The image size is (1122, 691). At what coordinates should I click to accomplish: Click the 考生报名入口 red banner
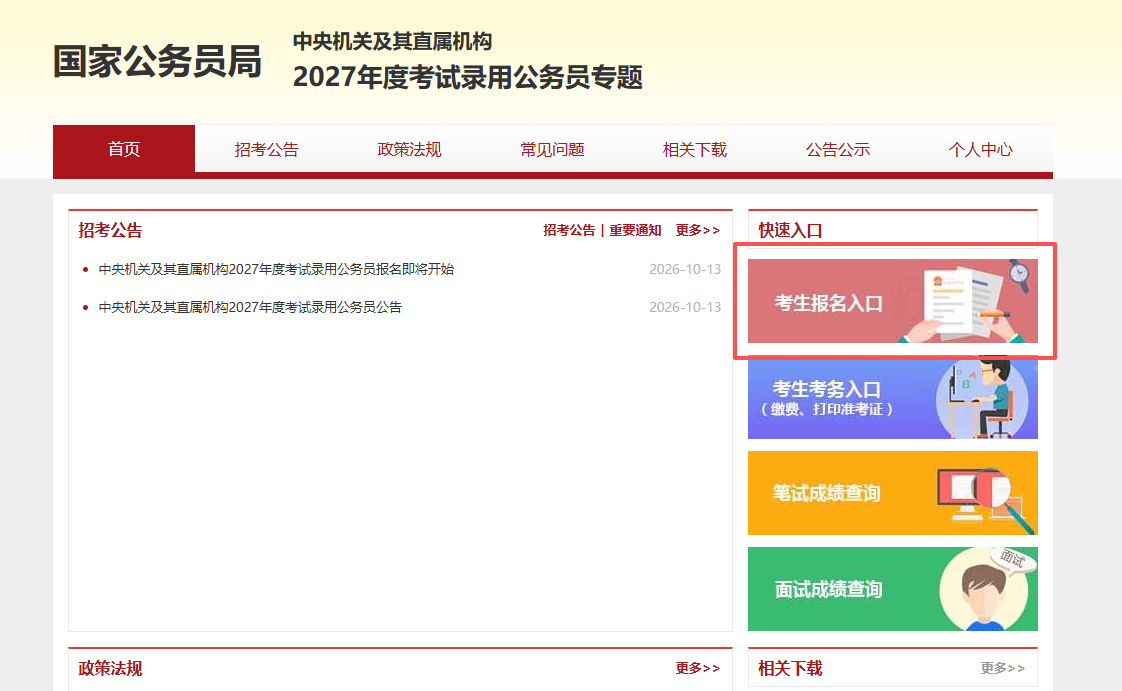click(x=892, y=301)
